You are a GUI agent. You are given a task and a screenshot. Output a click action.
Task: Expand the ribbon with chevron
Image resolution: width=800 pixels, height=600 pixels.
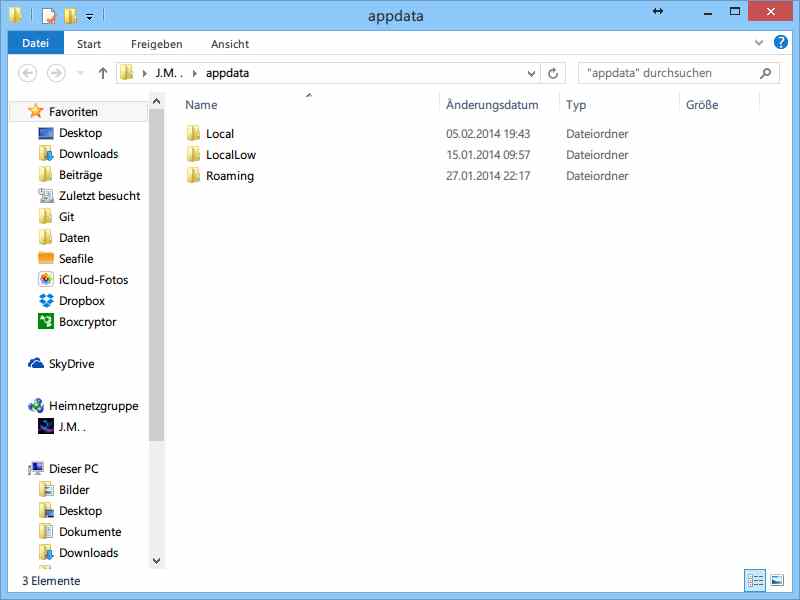759,43
